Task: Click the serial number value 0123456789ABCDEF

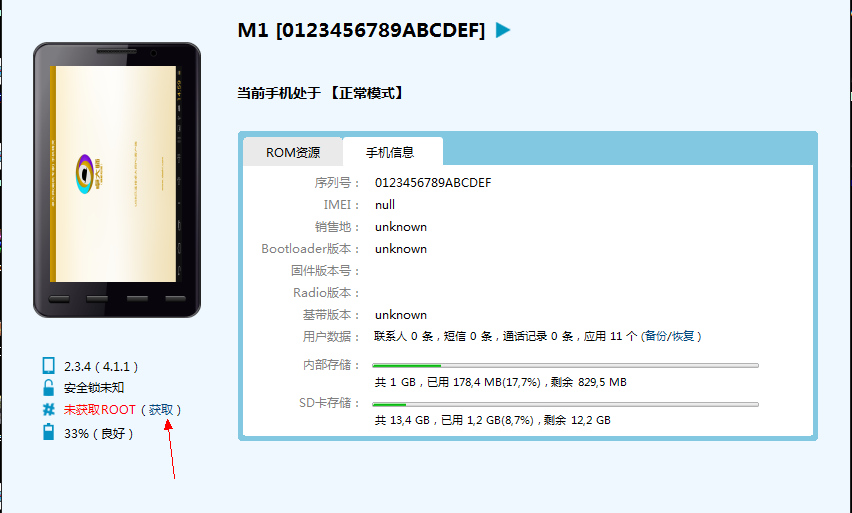Action: (x=433, y=183)
